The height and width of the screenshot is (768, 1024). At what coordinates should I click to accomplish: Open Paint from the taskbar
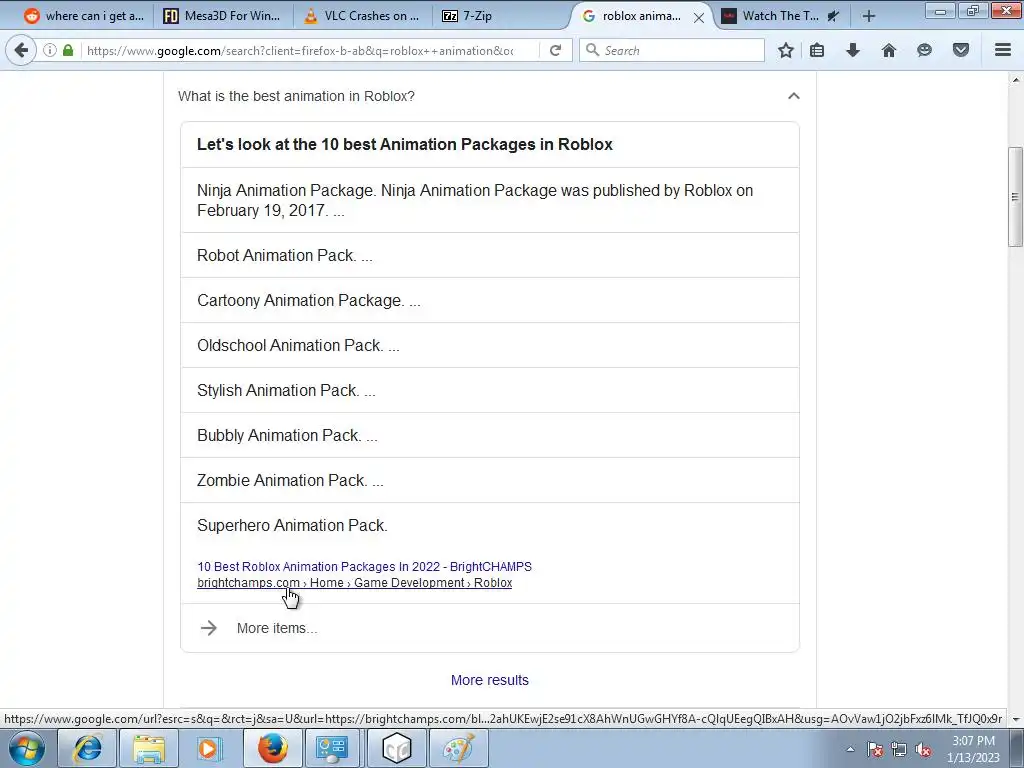pos(458,748)
